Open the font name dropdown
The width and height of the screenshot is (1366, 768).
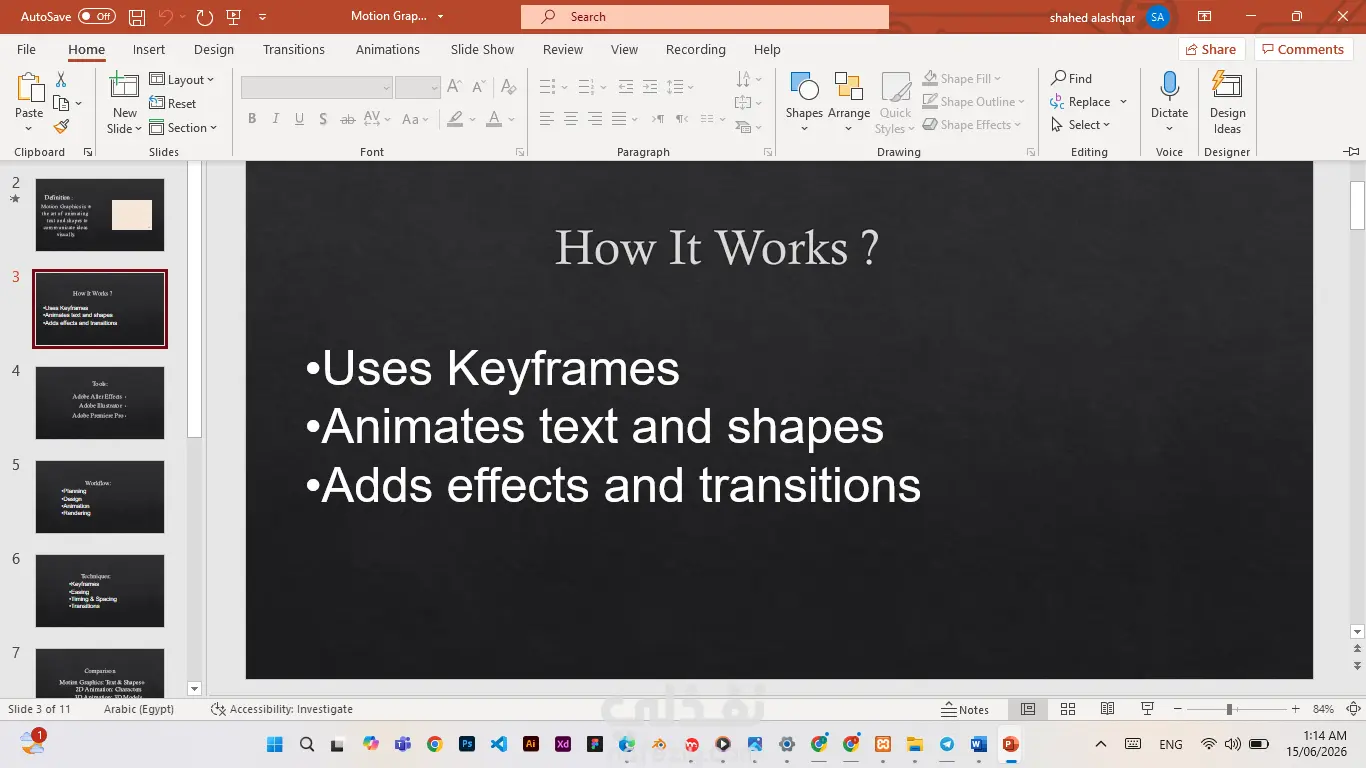[x=386, y=88]
